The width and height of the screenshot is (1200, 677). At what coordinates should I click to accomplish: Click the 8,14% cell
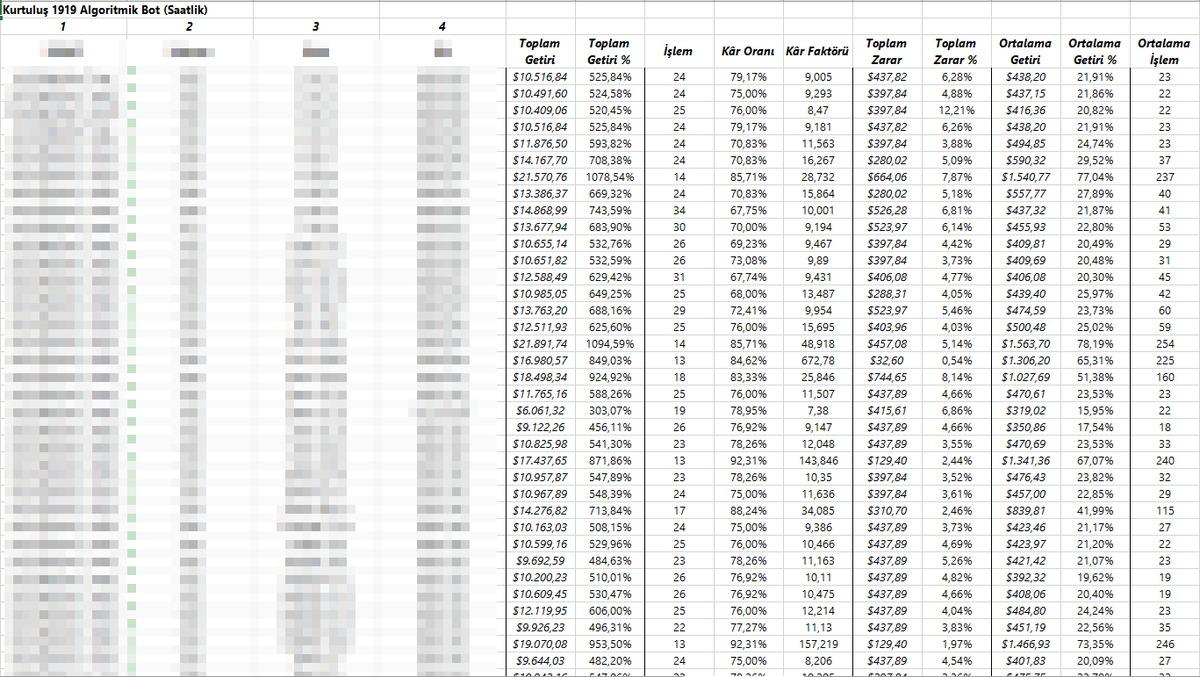click(956, 377)
